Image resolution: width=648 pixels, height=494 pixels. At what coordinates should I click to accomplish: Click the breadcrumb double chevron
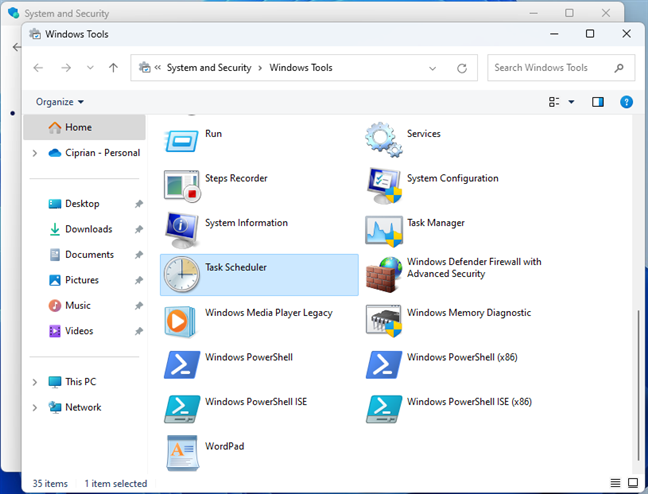tap(157, 67)
